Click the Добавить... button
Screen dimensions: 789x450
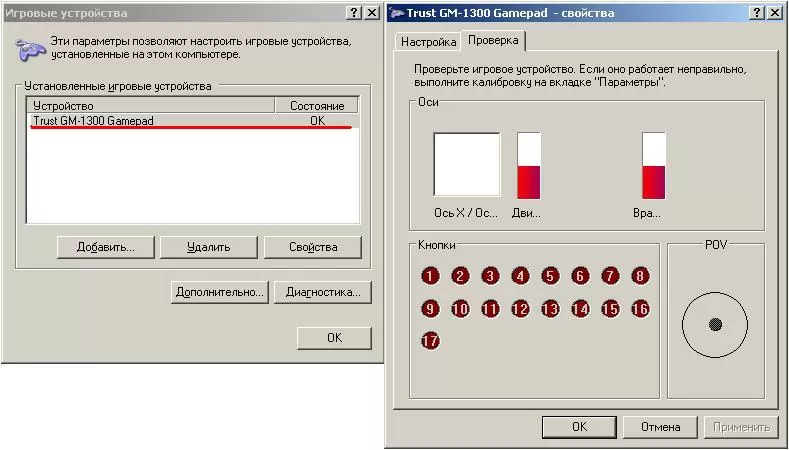tap(106, 247)
